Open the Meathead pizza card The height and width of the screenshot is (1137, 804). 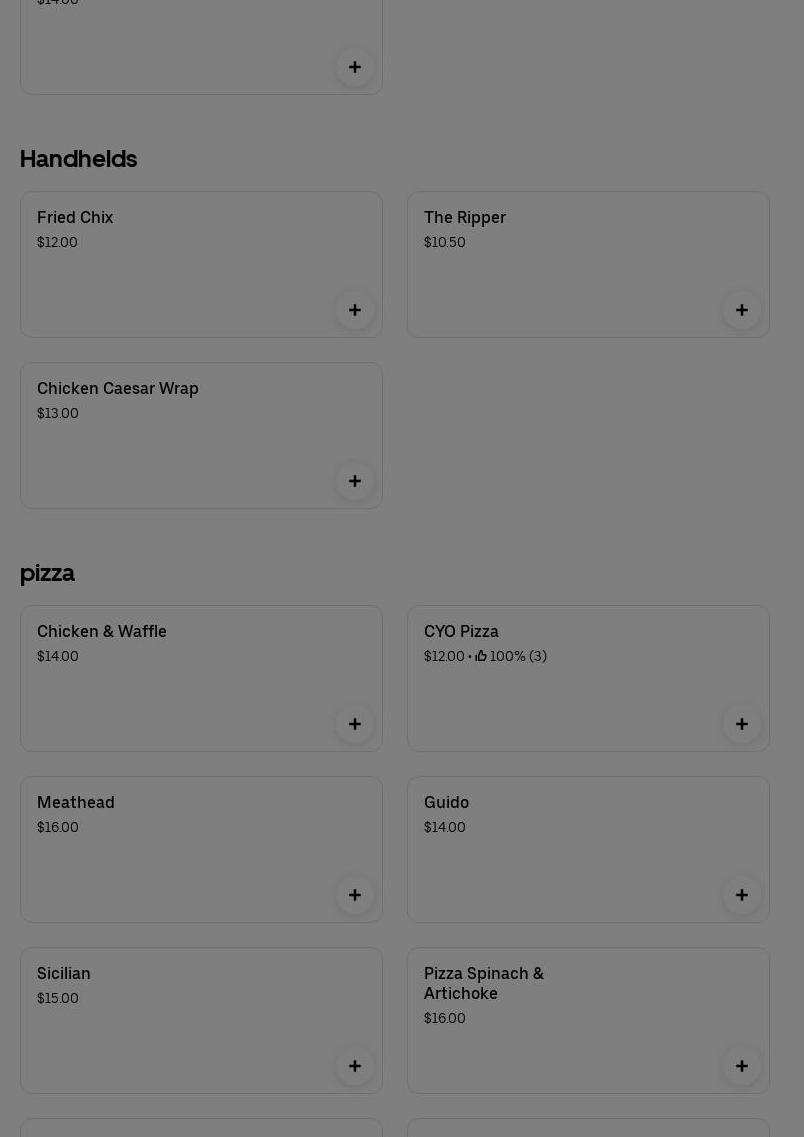pyautogui.click(x=202, y=850)
